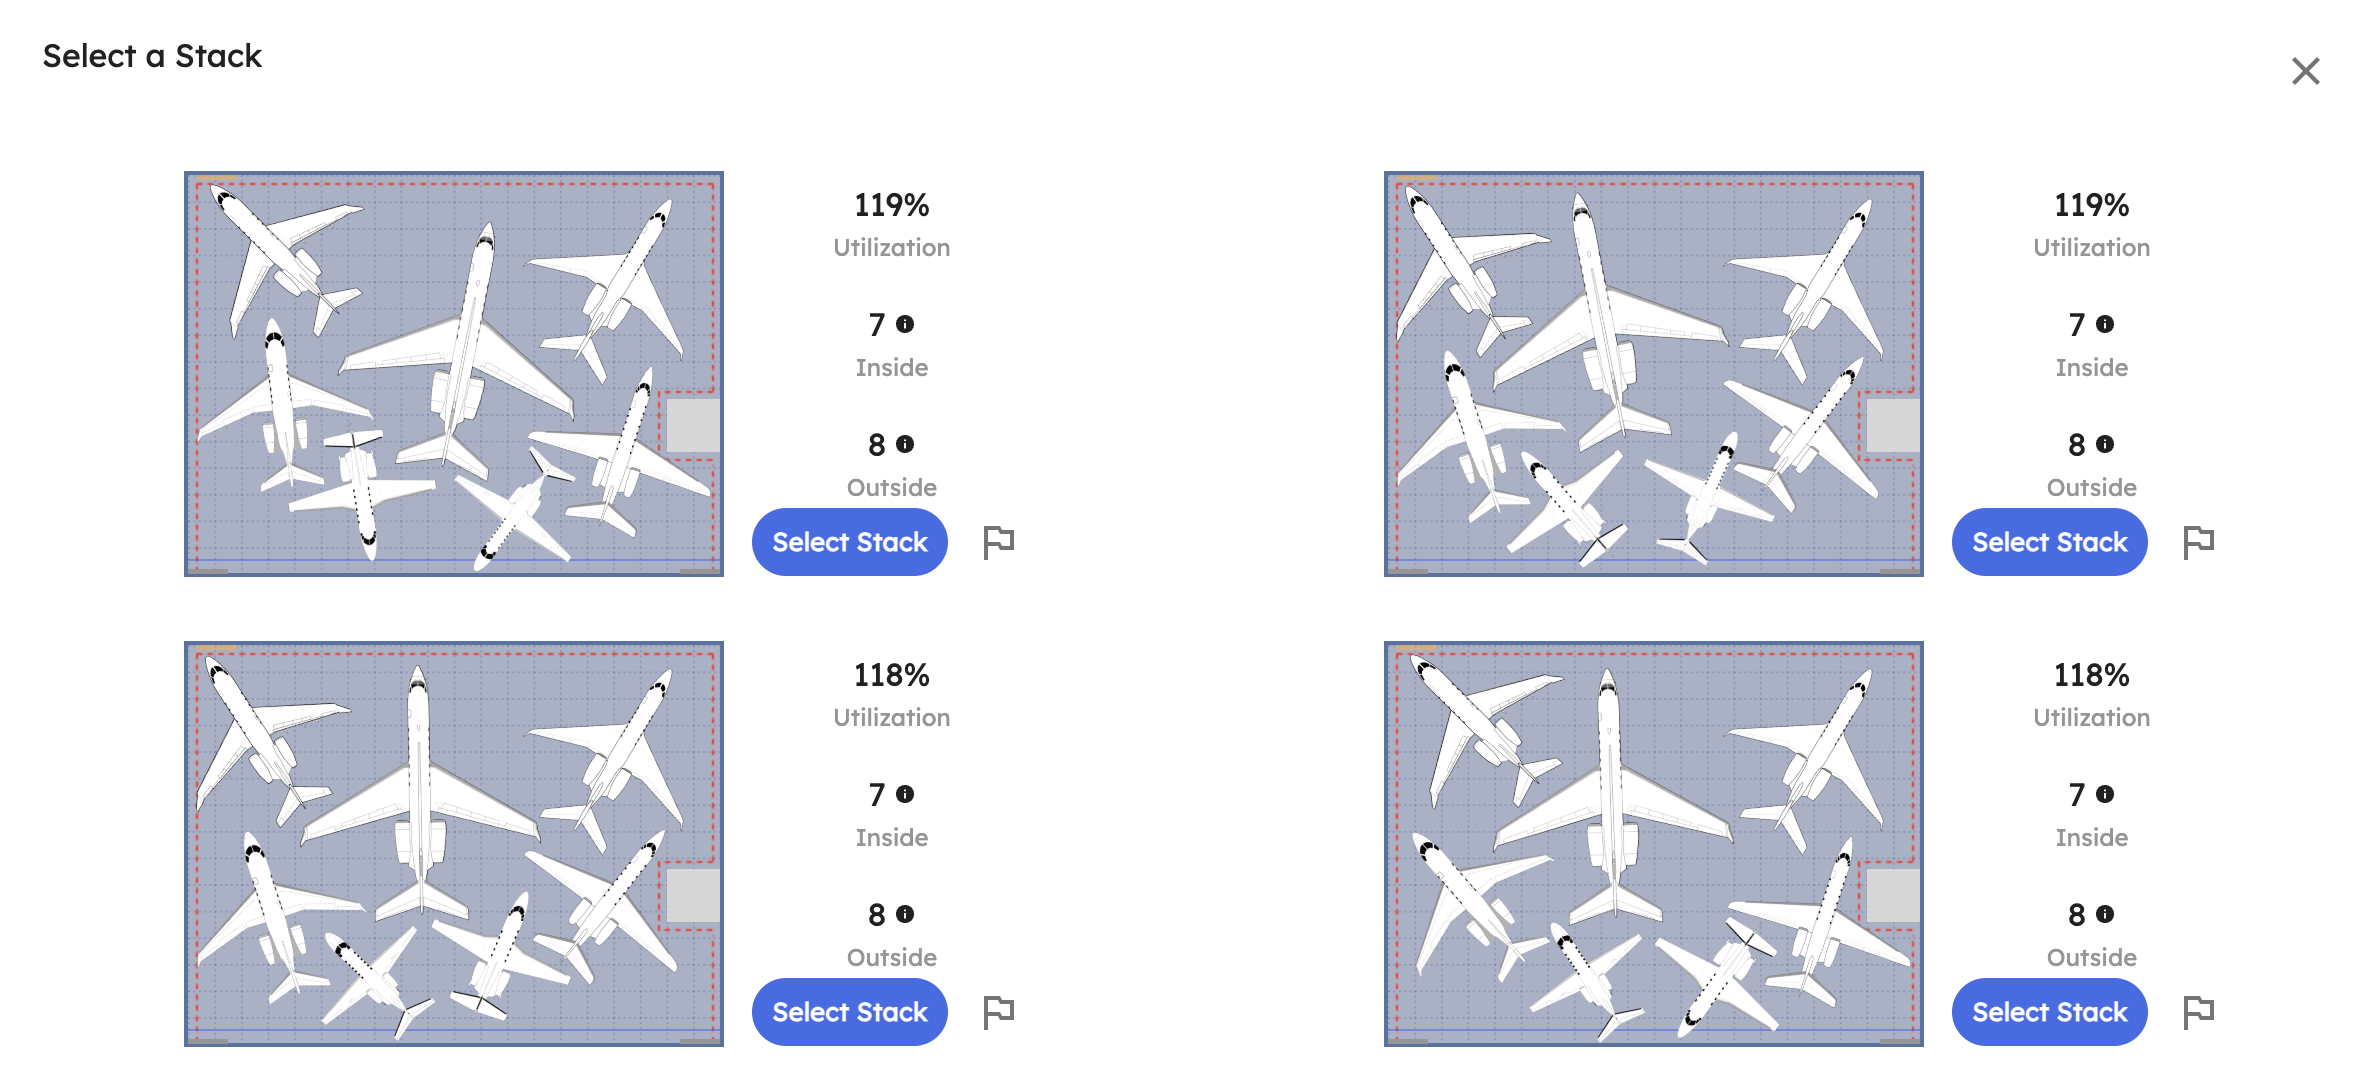Select Stack for the top-left layout
The image size is (2378, 1072).
coord(849,541)
